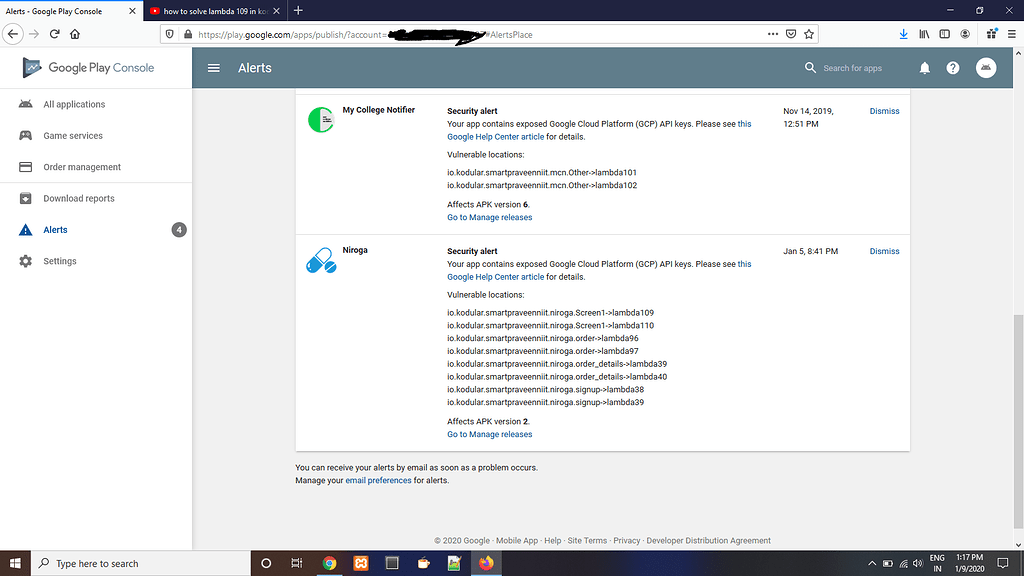Image resolution: width=1024 pixels, height=576 pixels.
Task: Open the Privacy footer link
Action: 626,541
